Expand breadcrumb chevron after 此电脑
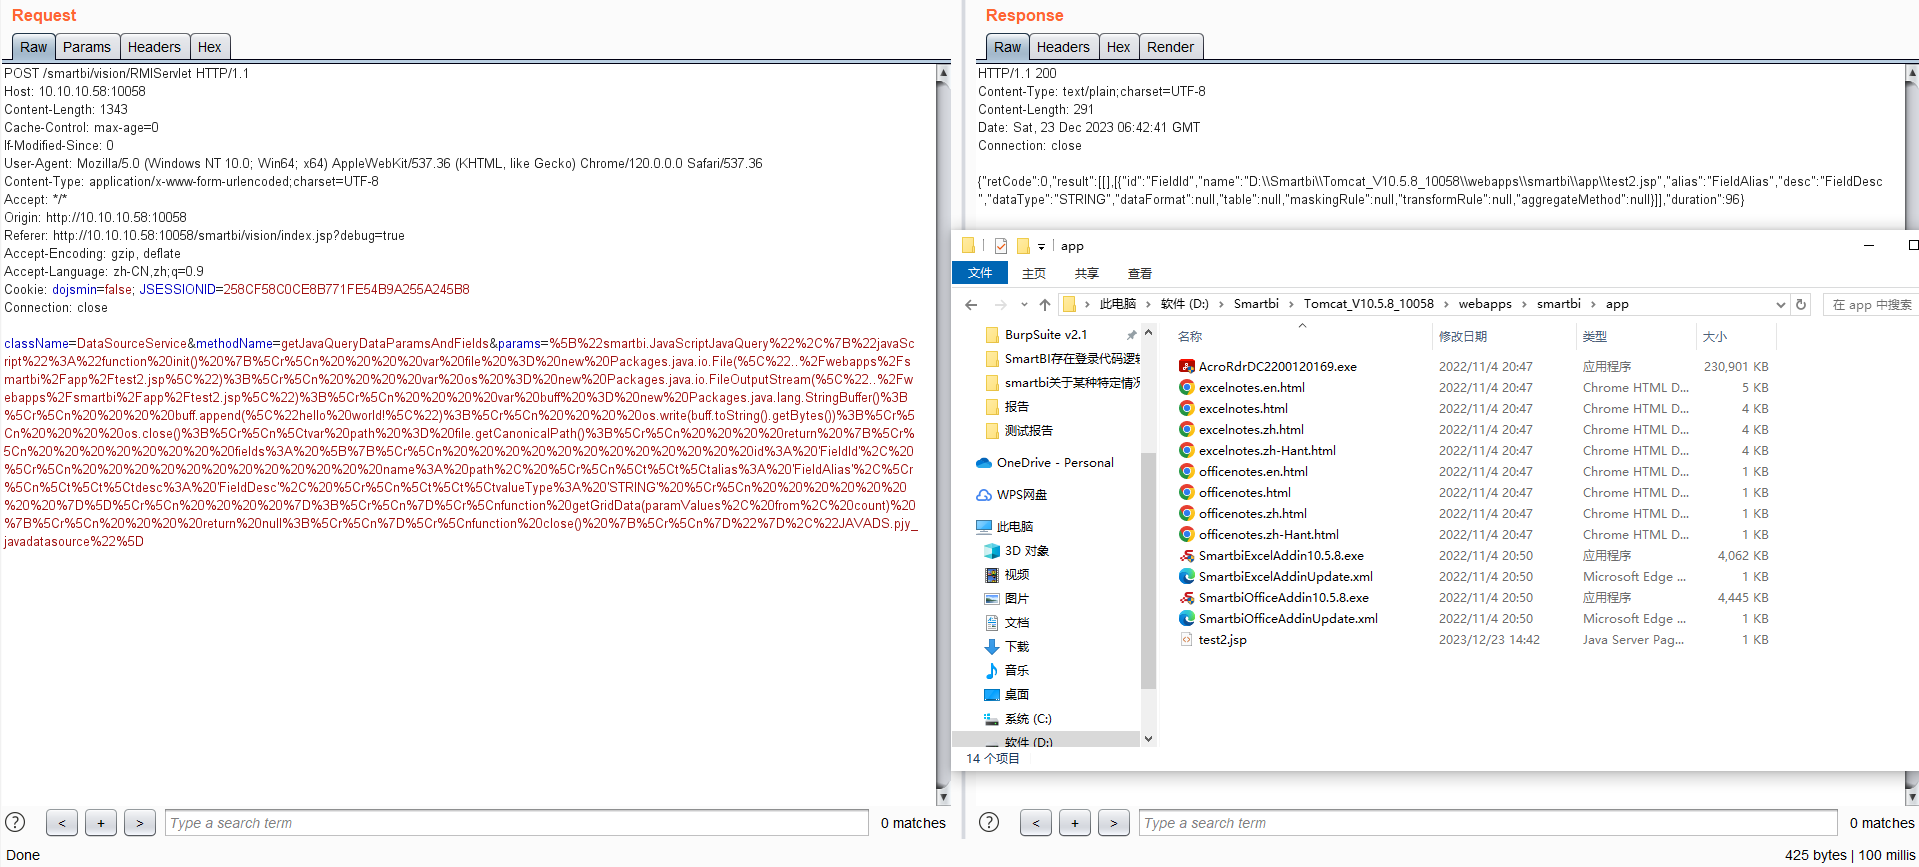Screen dimensions: 1919x867 coord(1148,304)
